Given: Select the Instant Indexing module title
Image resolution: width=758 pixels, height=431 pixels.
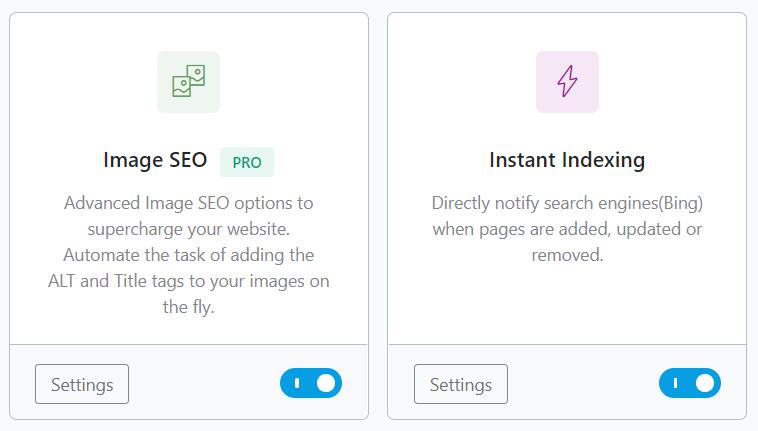Looking at the screenshot, I should (x=567, y=160).
